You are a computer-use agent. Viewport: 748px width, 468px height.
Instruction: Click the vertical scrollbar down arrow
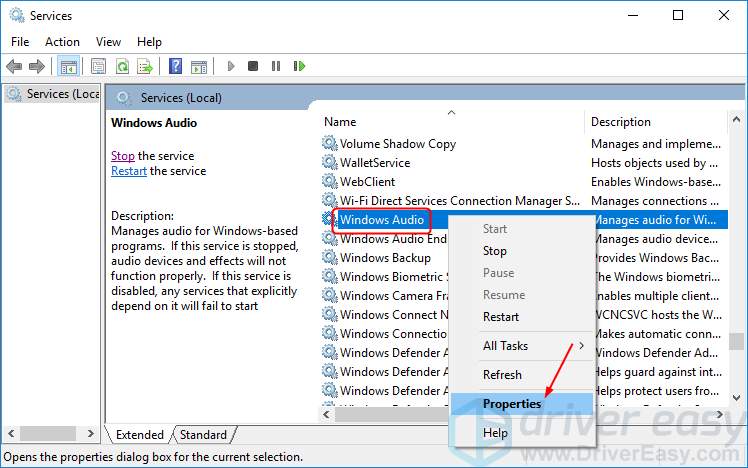click(x=737, y=397)
